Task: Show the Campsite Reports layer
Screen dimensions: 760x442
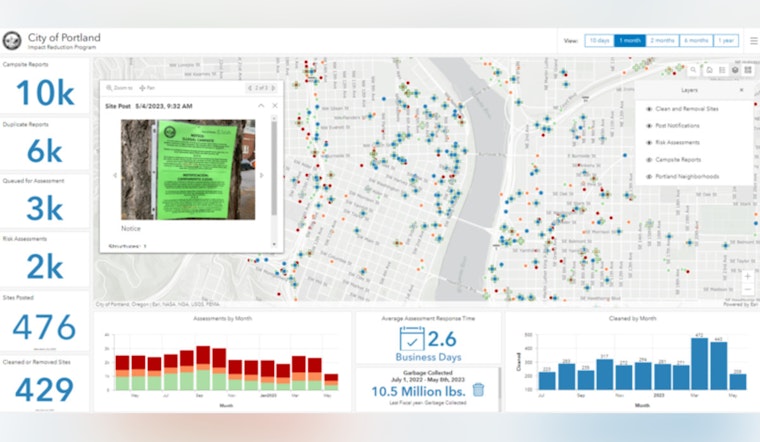Action: [649, 160]
